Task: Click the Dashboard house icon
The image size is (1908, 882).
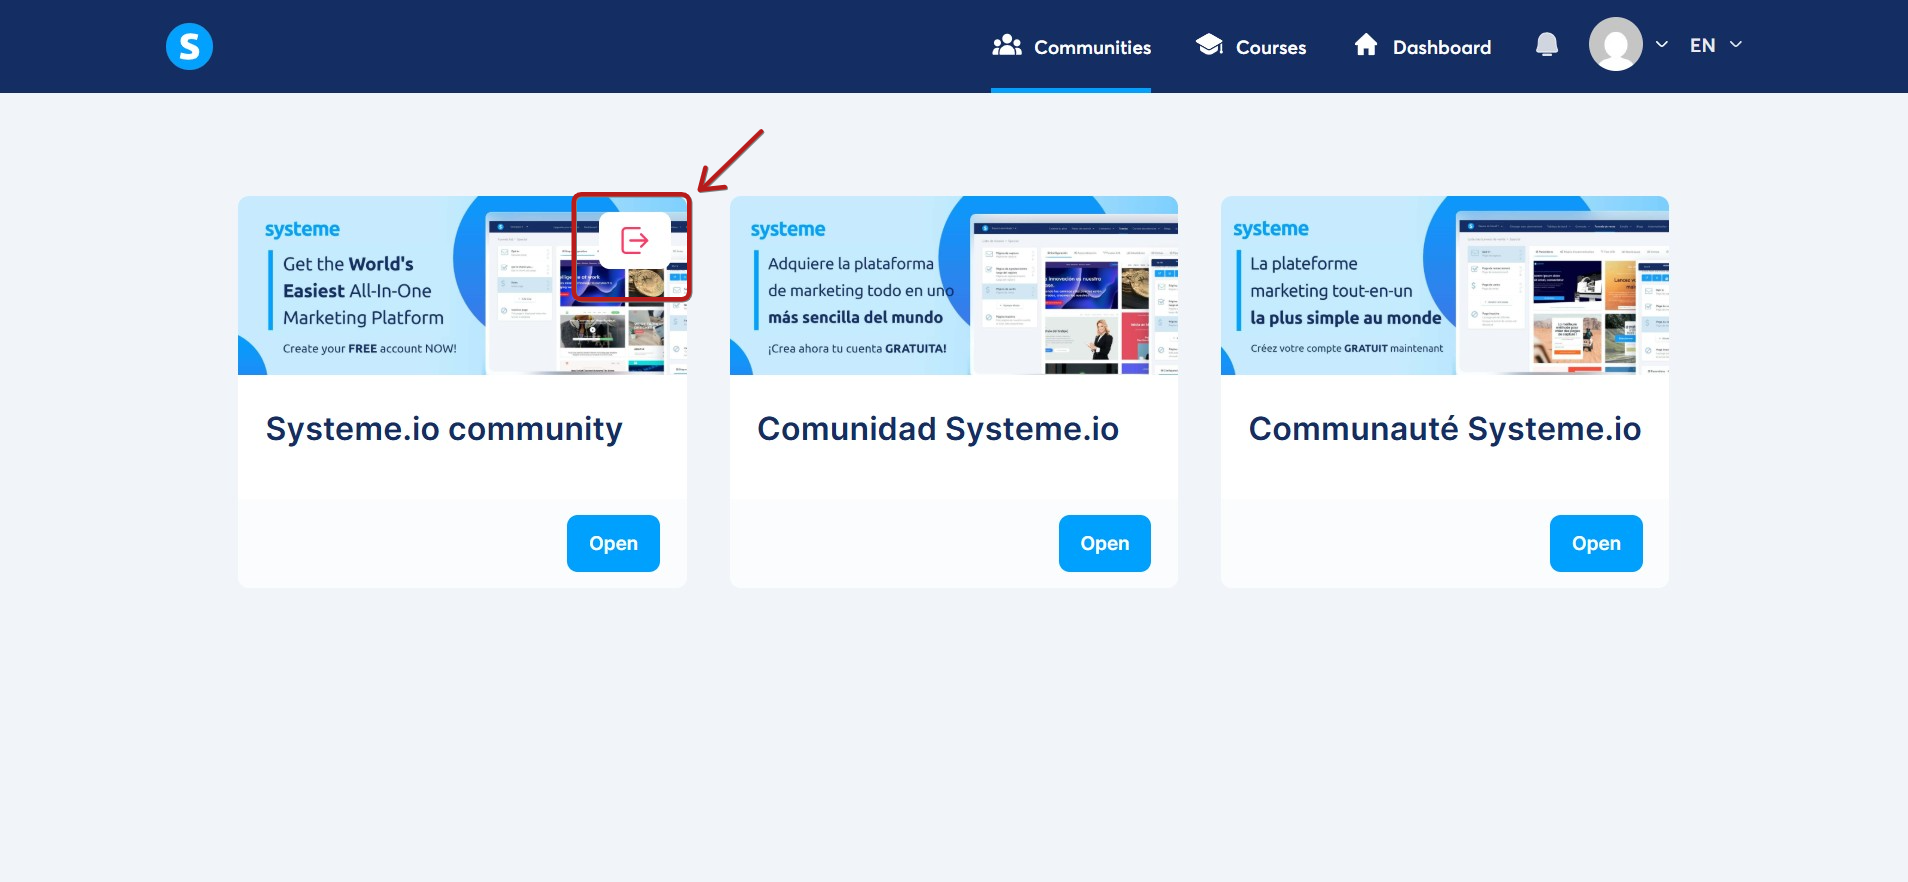Action: point(1366,45)
